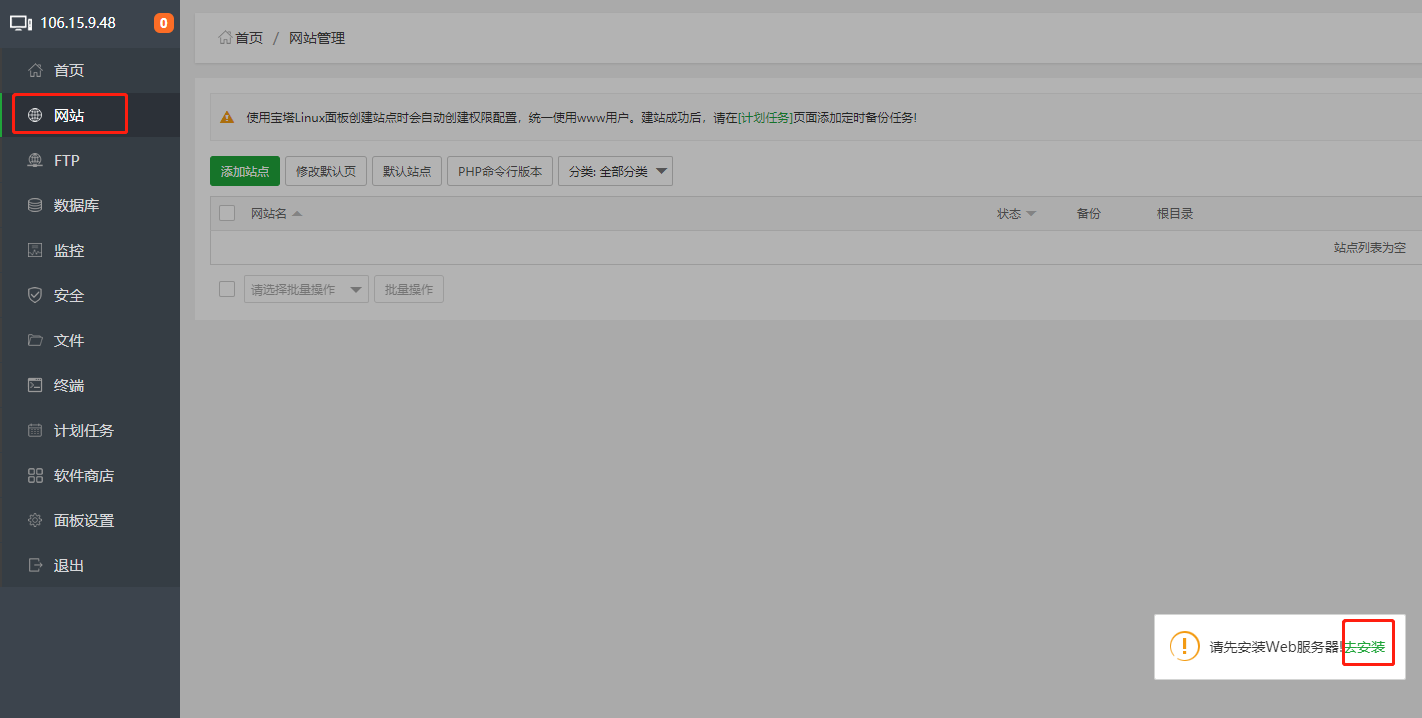
Task: Open the files (文件) folder icon
Action: click(x=36, y=341)
